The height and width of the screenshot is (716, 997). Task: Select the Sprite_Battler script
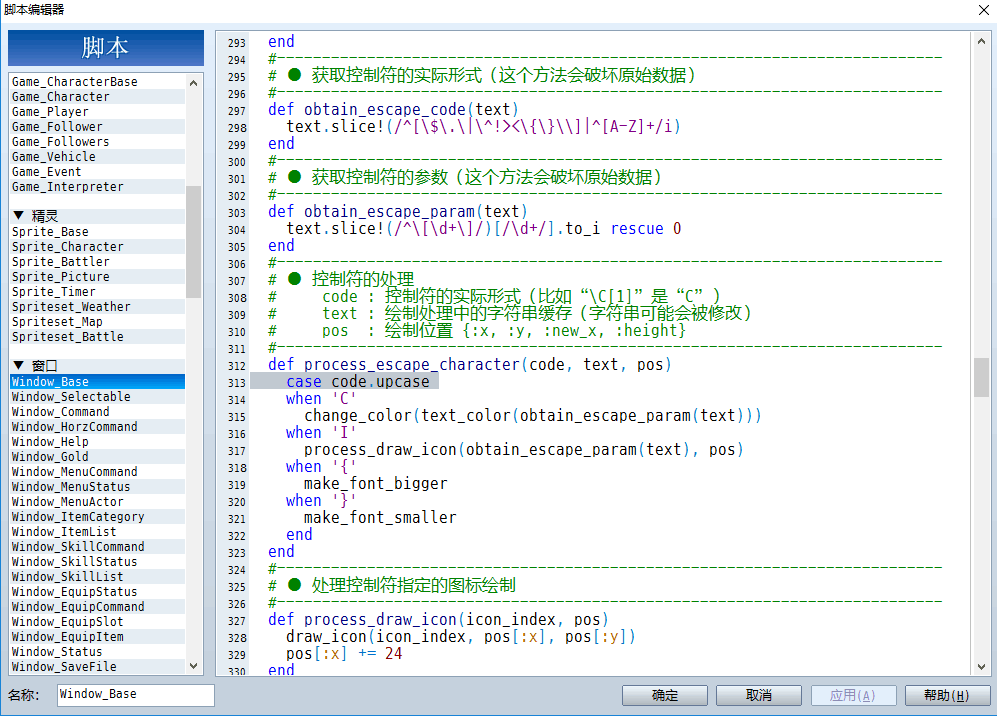click(x=98, y=262)
